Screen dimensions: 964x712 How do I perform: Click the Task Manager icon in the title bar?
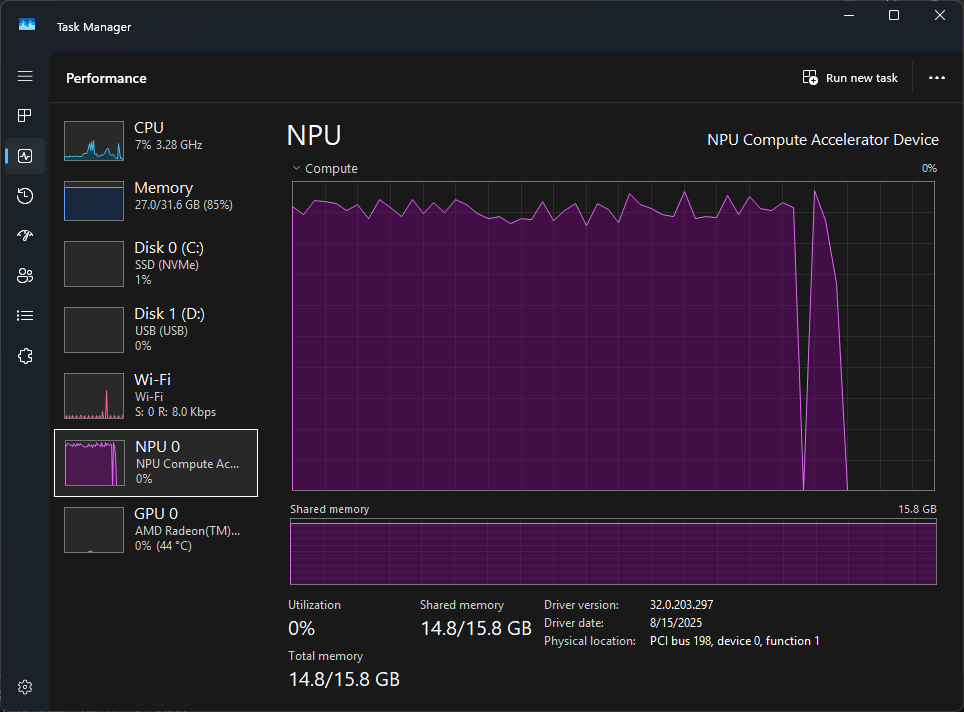25,23
